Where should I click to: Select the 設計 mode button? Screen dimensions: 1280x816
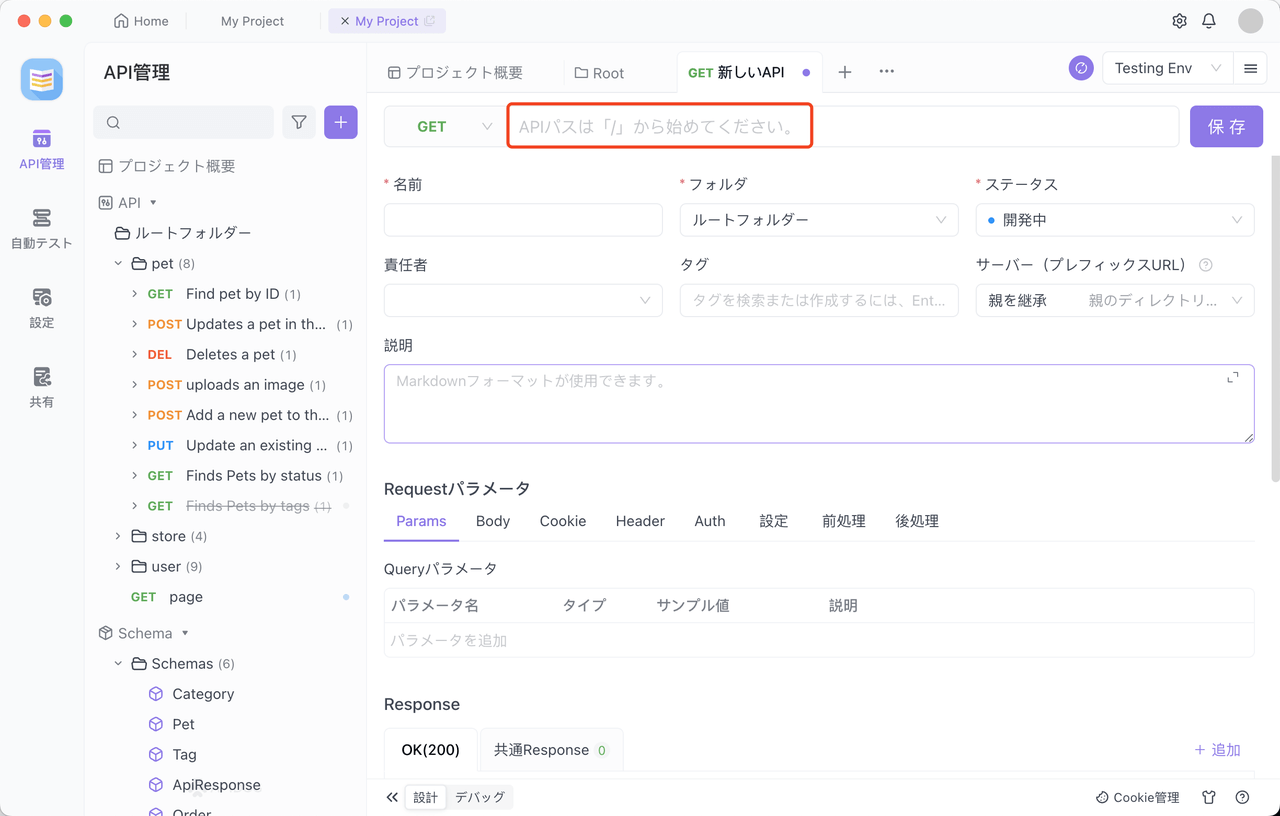point(426,797)
